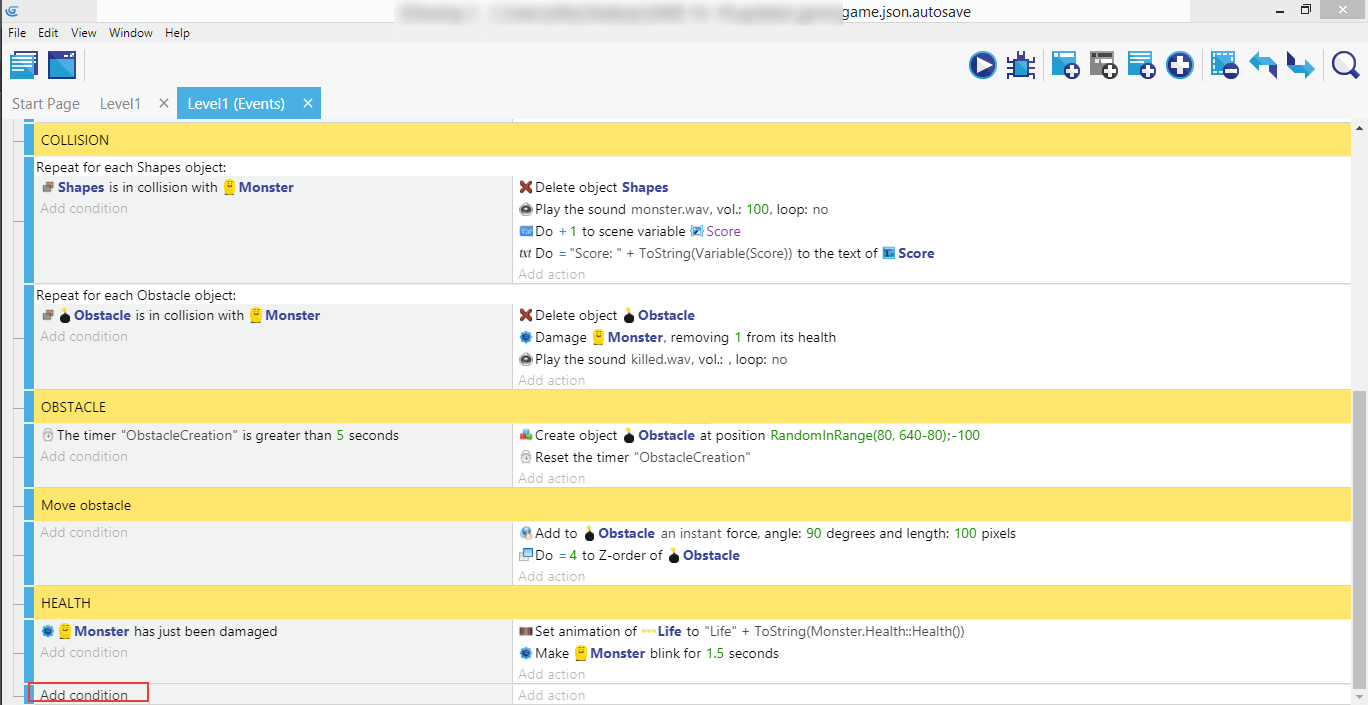Redo the last undone change
1368x705 pixels.
1300,66
